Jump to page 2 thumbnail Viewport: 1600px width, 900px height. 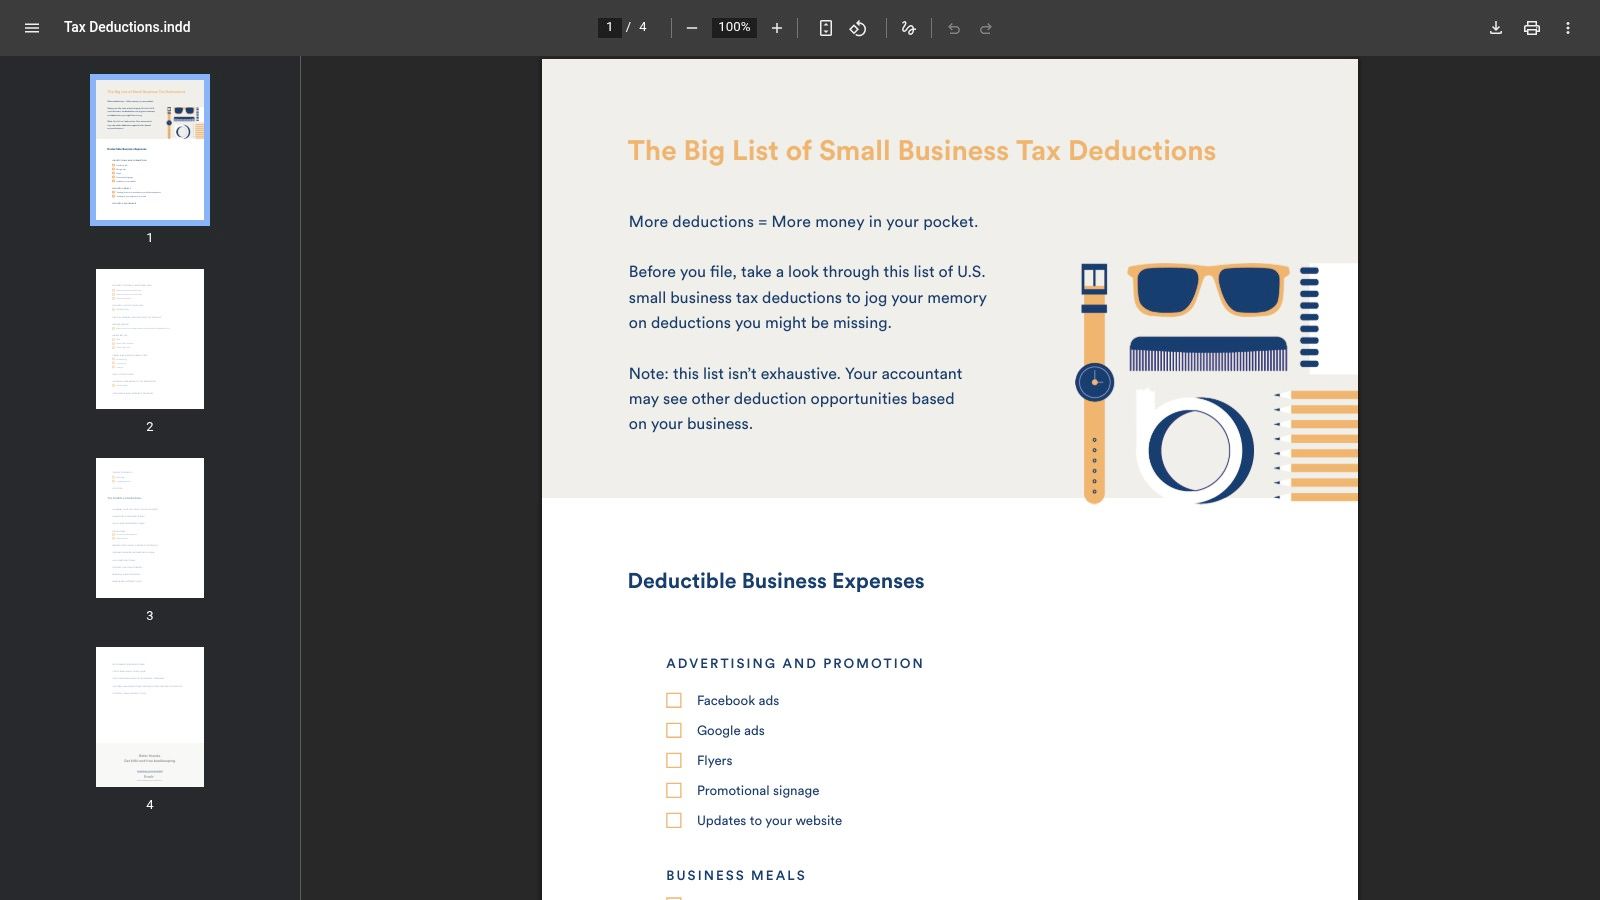click(150, 339)
